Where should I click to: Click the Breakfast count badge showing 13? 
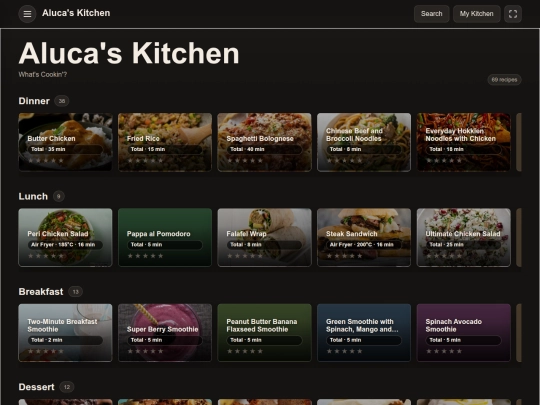[x=75, y=292]
